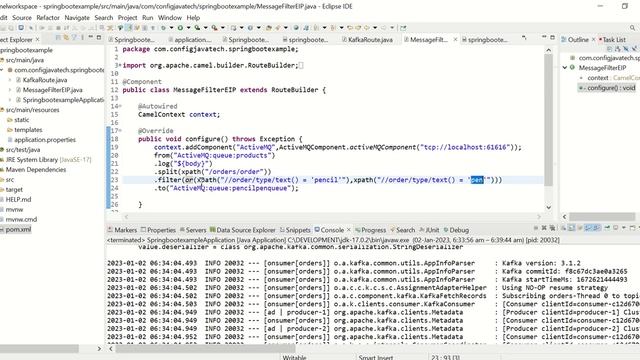Image resolution: width=640 pixels, height=360 pixels.
Task: Click Remove Launch X icon in Console
Action: point(544,228)
